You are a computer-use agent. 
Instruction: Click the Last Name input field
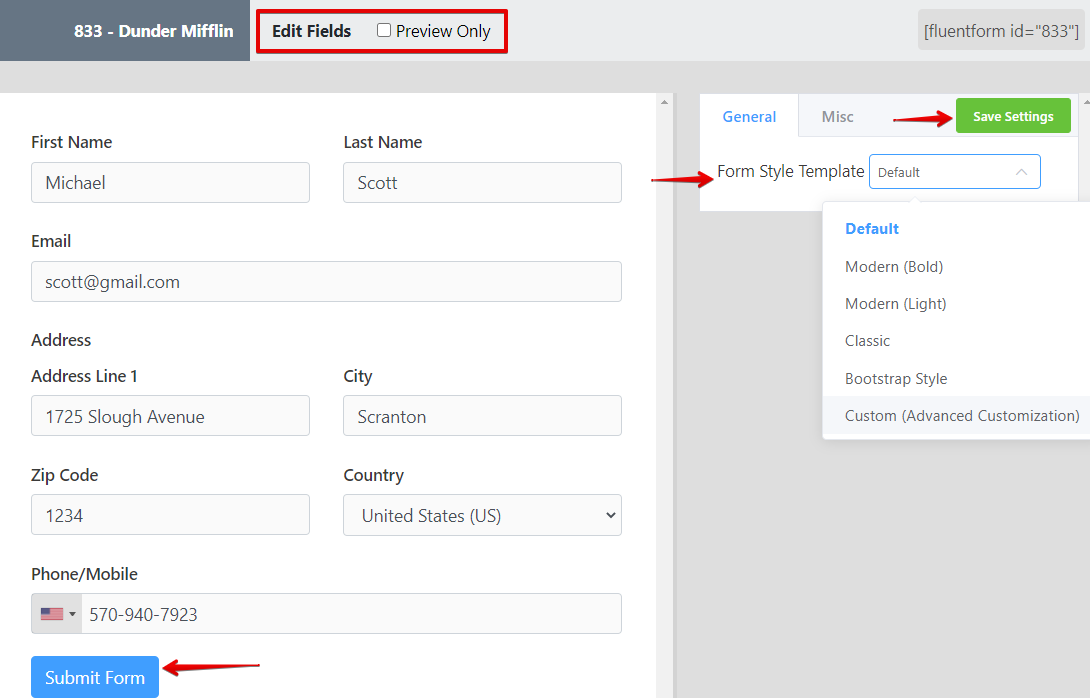482,183
